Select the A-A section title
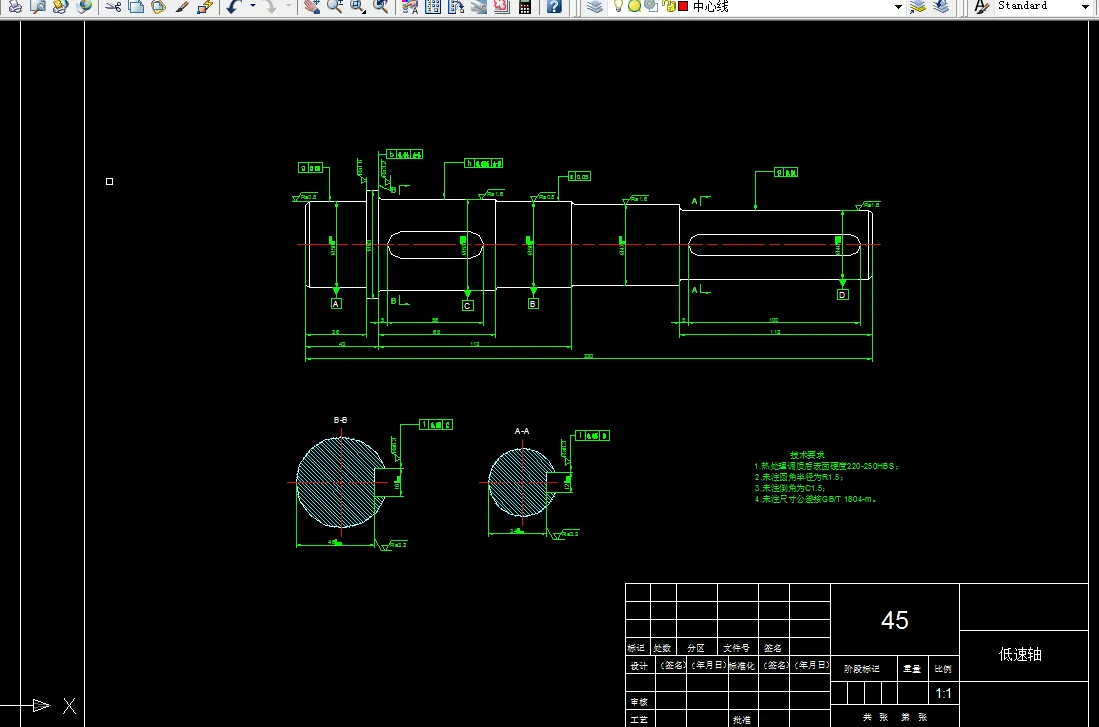 (x=522, y=431)
